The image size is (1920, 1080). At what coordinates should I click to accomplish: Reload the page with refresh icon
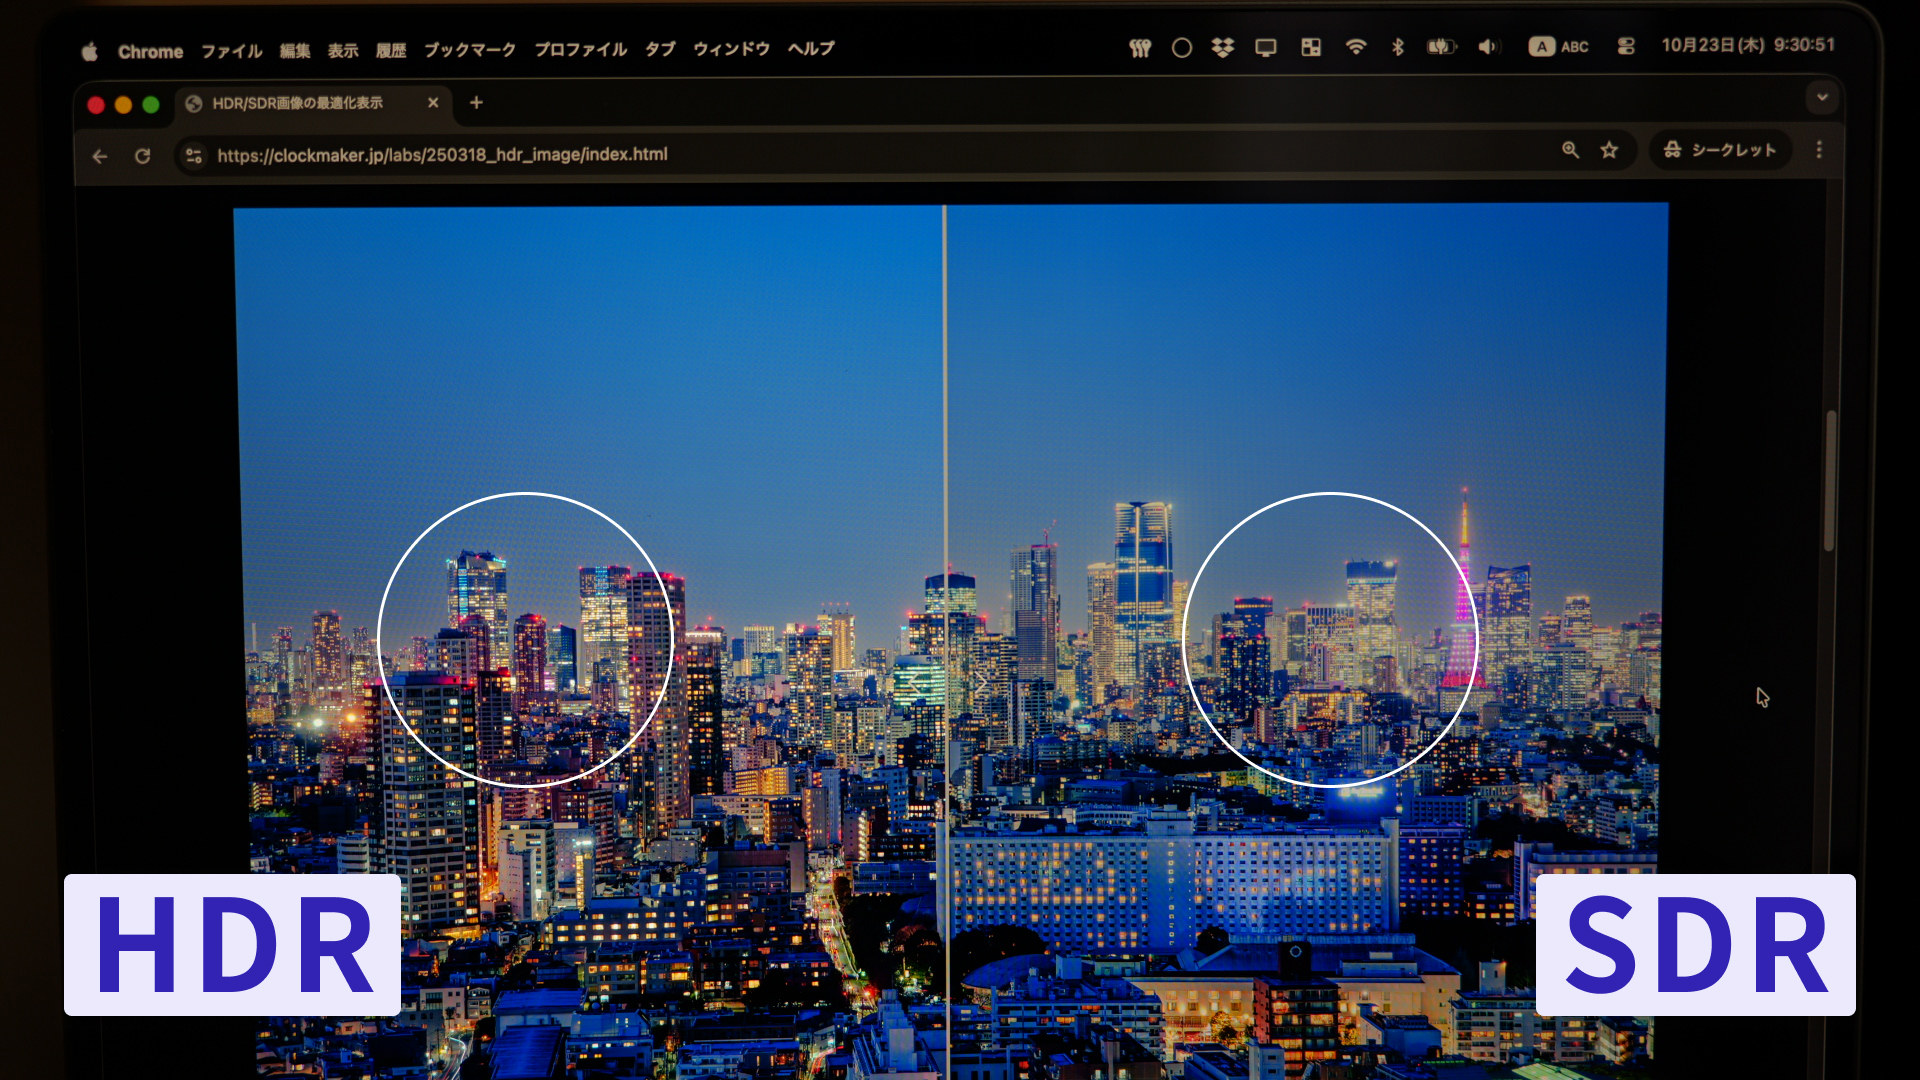tap(143, 156)
